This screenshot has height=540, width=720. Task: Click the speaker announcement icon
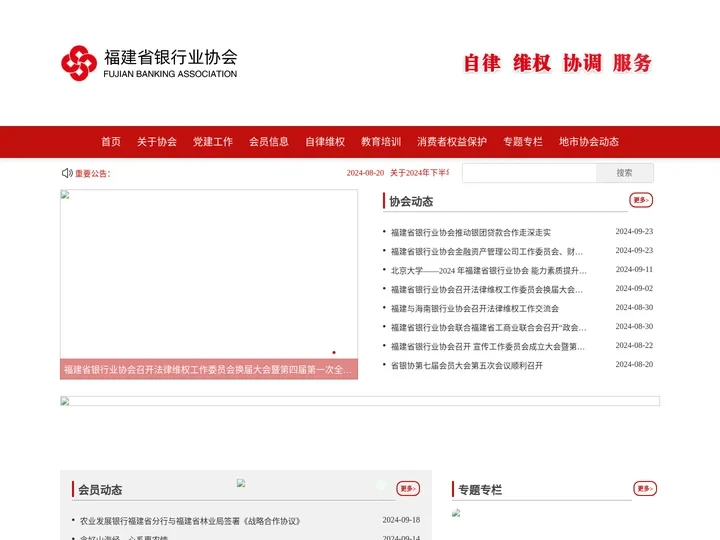click(x=67, y=173)
